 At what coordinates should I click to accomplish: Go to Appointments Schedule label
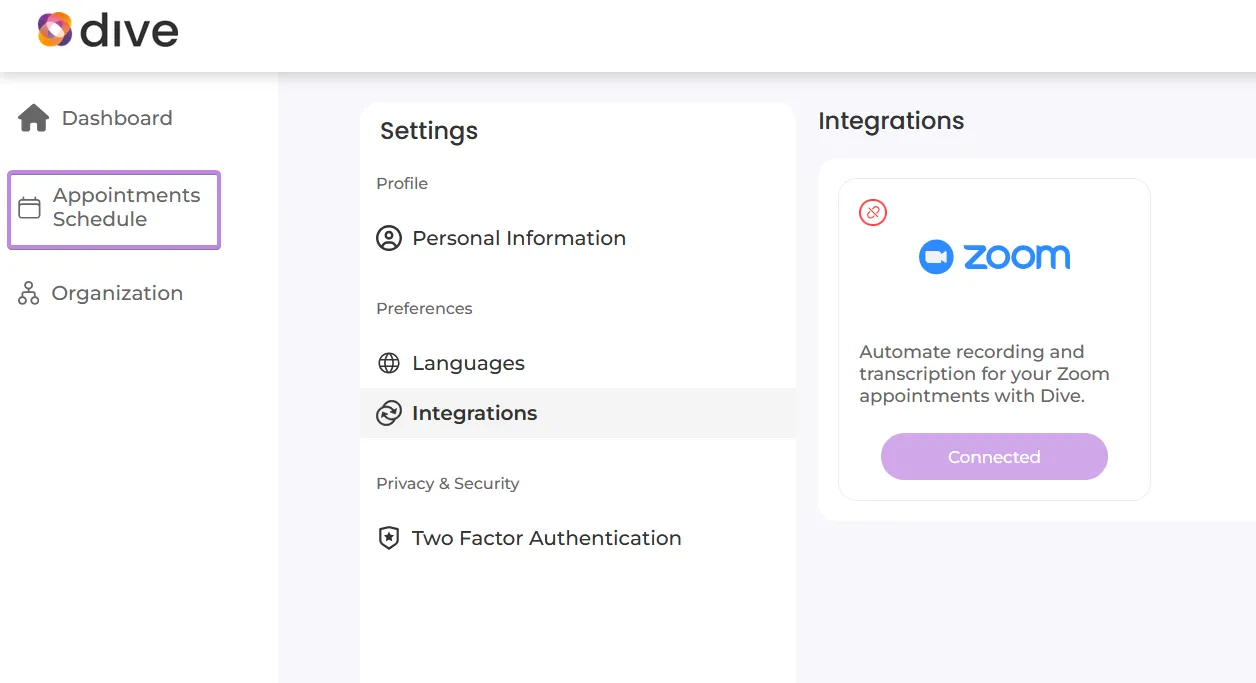pos(127,207)
